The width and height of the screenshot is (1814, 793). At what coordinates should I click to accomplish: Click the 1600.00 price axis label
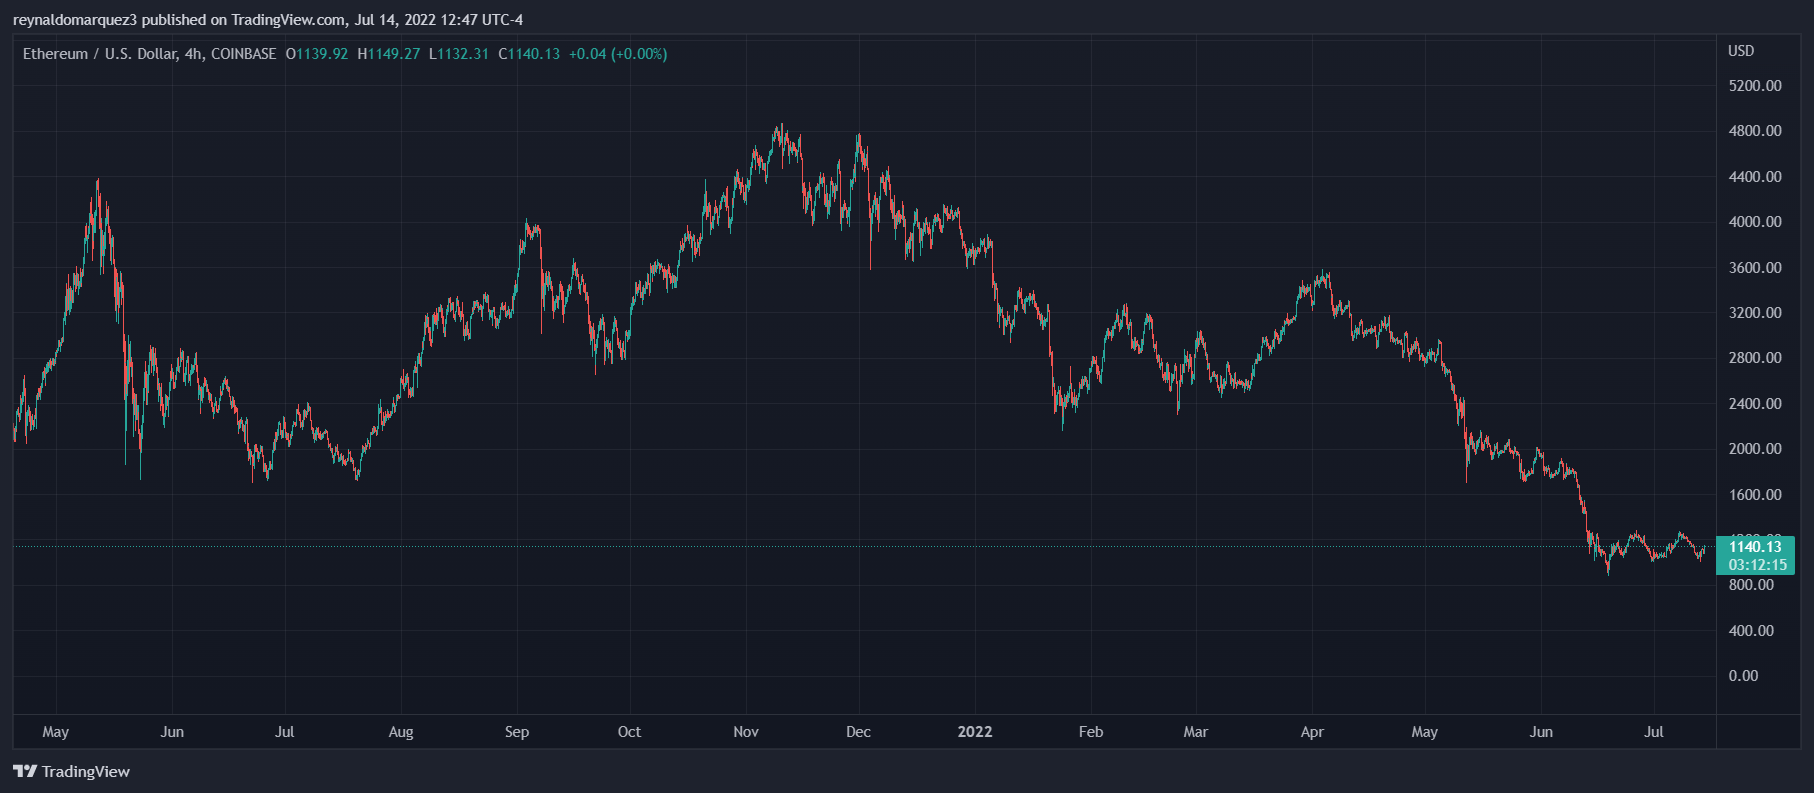pos(1755,495)
